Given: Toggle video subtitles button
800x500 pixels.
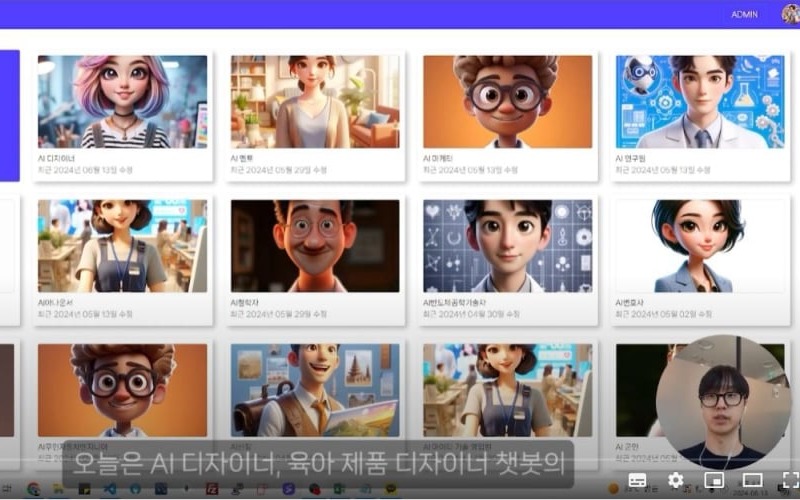Looking at the screenshot, I should coord(637,480).
